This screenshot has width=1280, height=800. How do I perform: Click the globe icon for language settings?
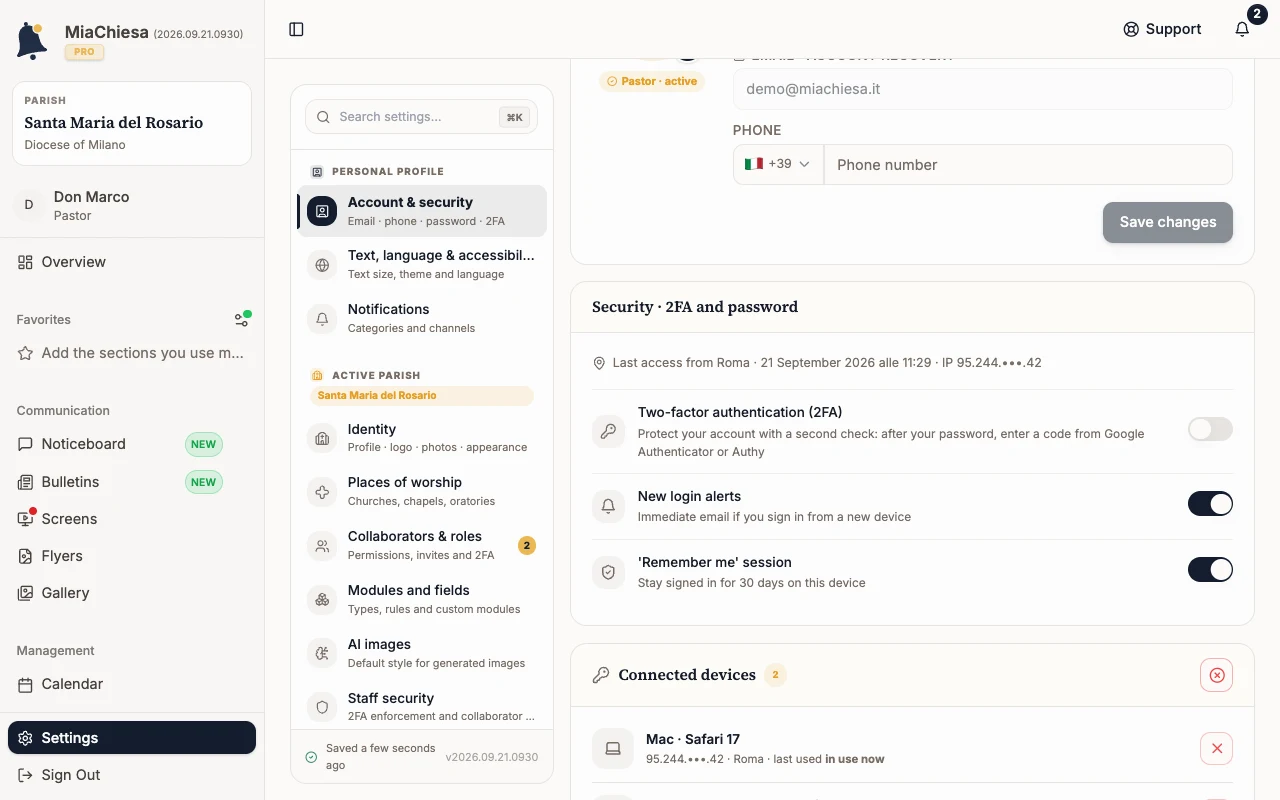pyautogui.click(x=322, y=265)
